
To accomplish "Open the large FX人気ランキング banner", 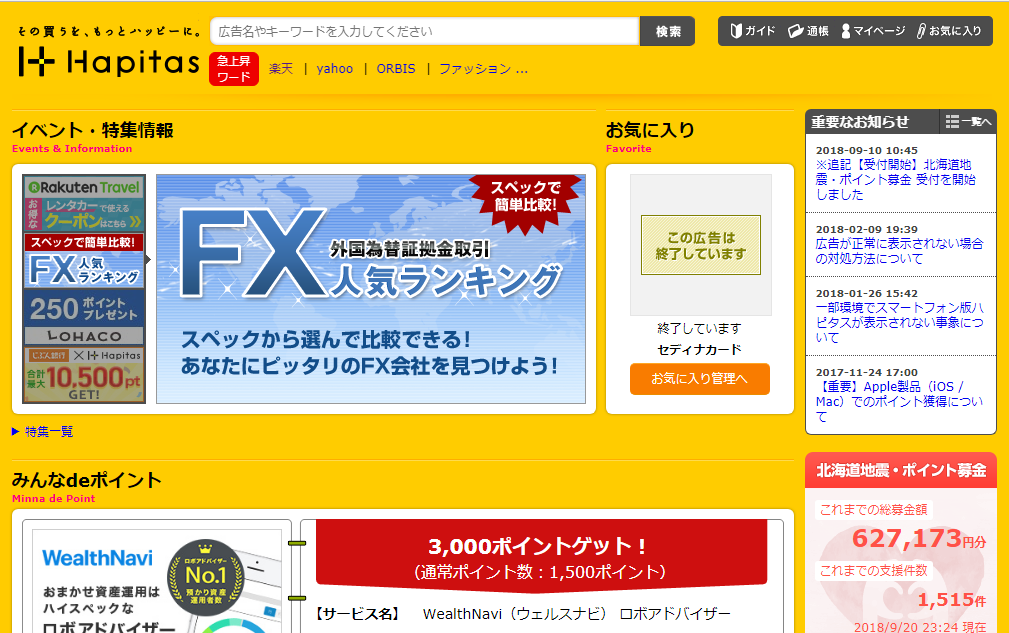I will [371, 289].
